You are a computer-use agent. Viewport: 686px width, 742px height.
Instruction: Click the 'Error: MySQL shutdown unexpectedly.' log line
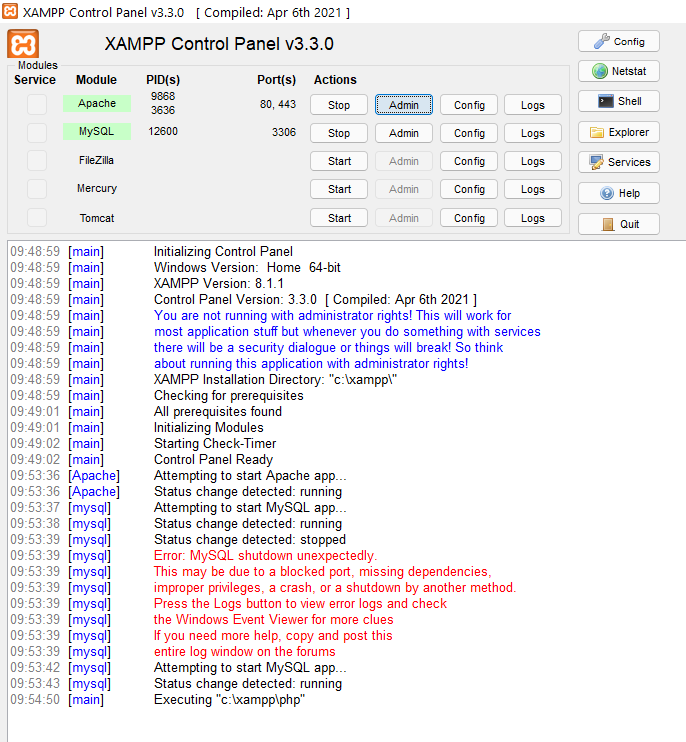[265, 556]
